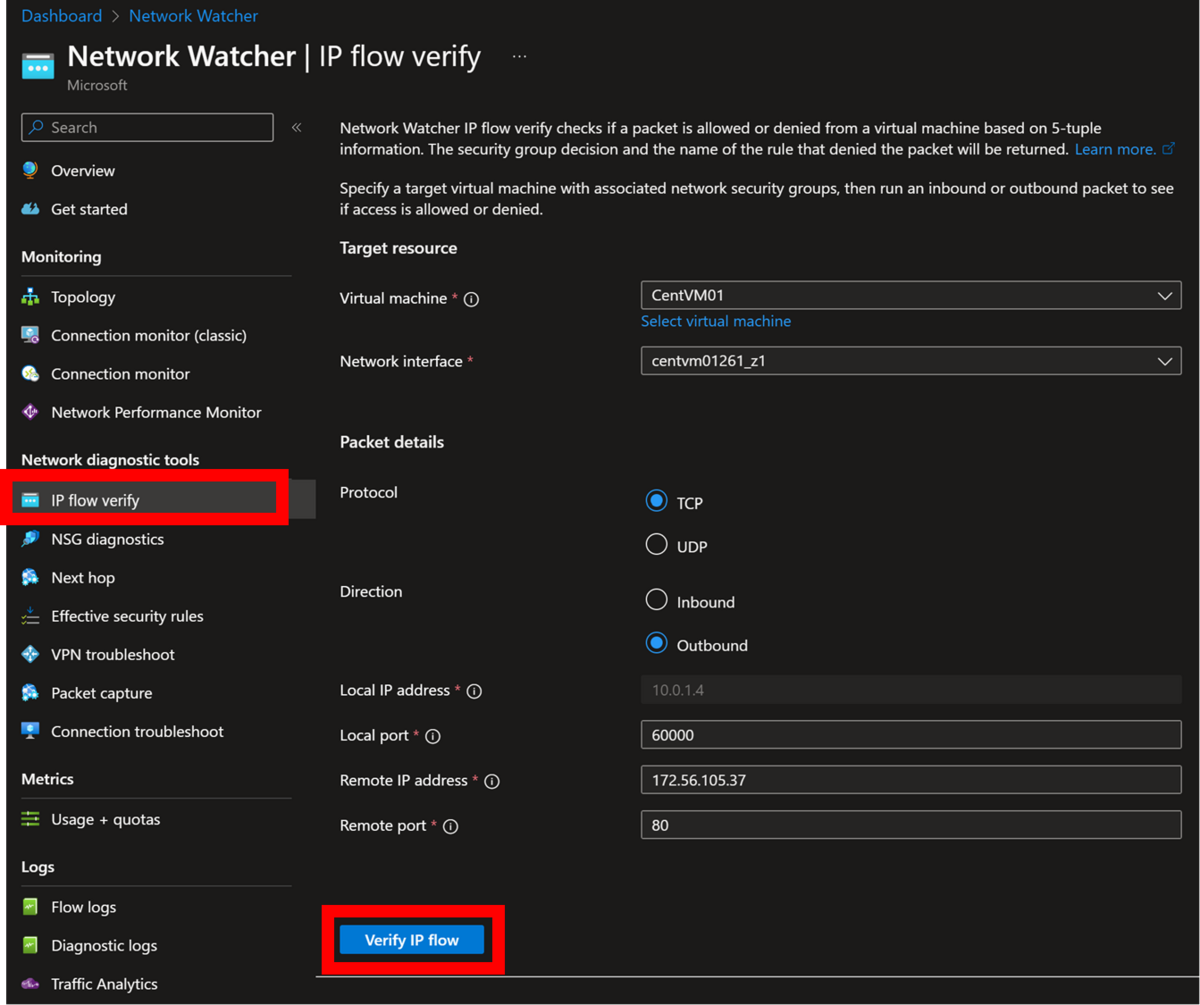The width and height of the screenshot is (1200, 1005).
Task: Click the Flow logs icon
Action: point(30,907)
